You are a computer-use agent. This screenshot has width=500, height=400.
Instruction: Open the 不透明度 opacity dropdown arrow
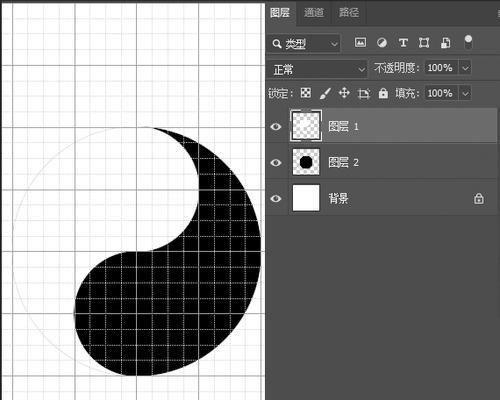[465, 68]
